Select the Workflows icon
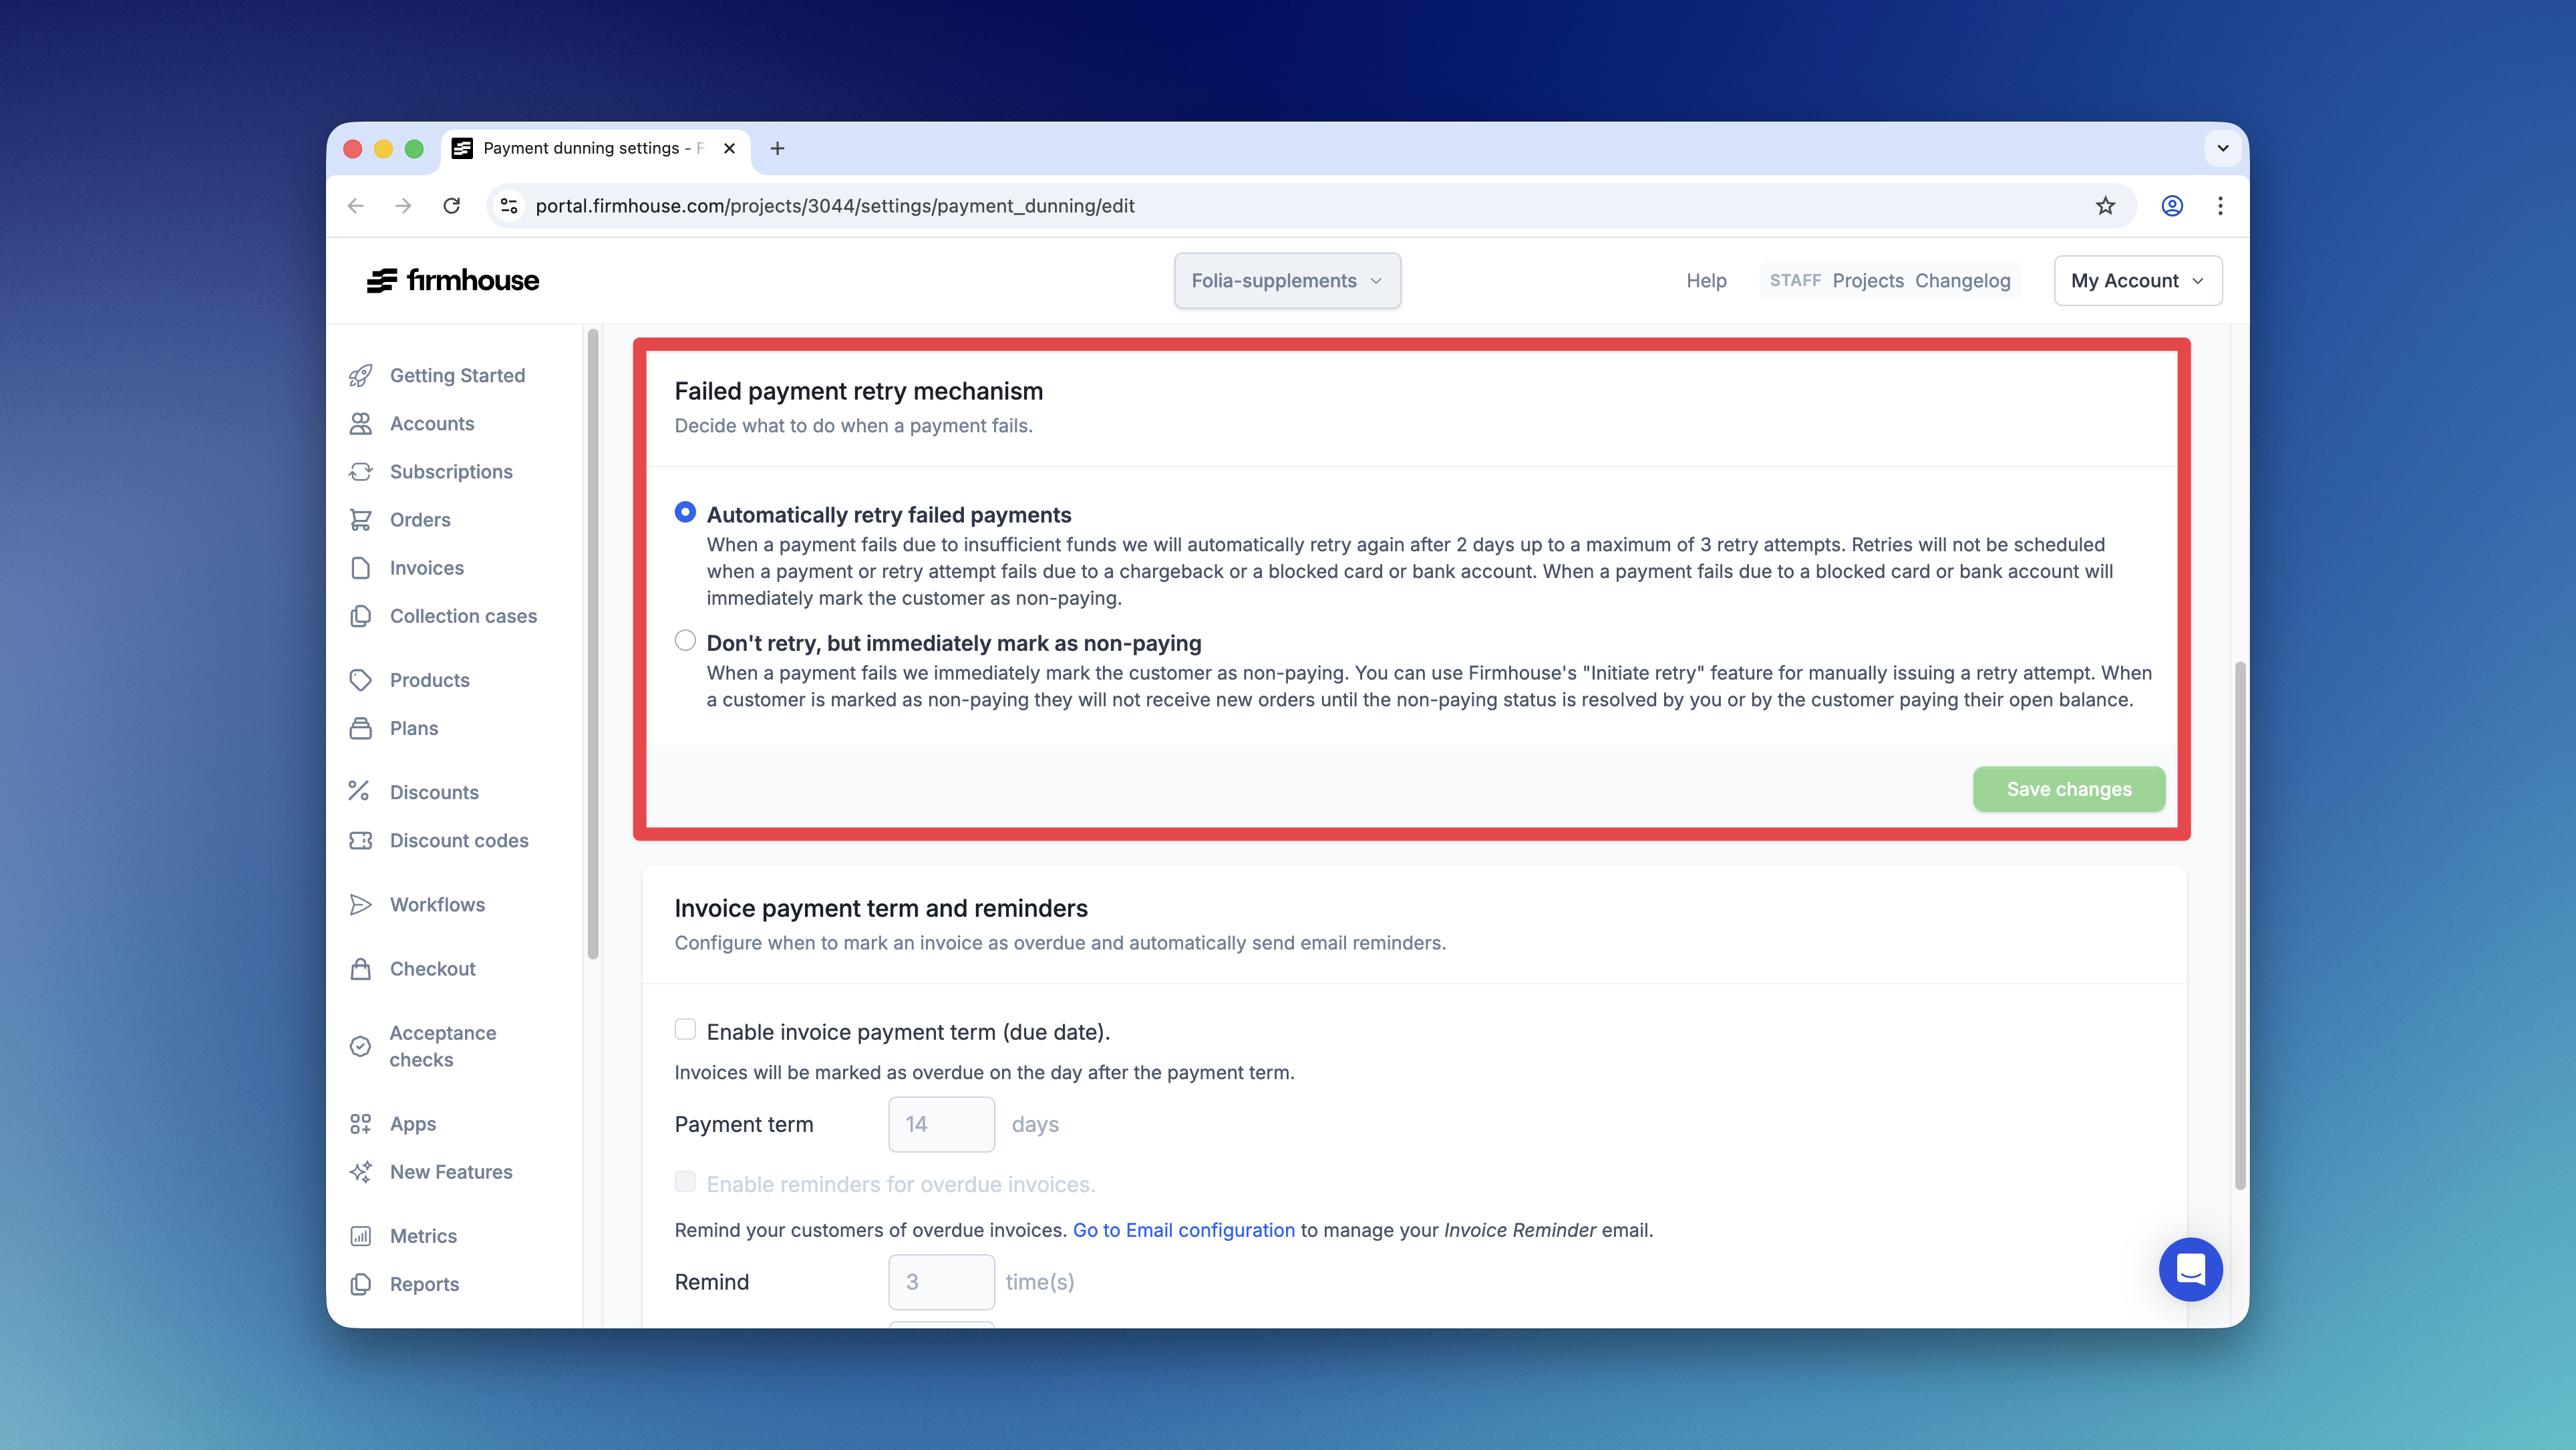 (362, 904)
